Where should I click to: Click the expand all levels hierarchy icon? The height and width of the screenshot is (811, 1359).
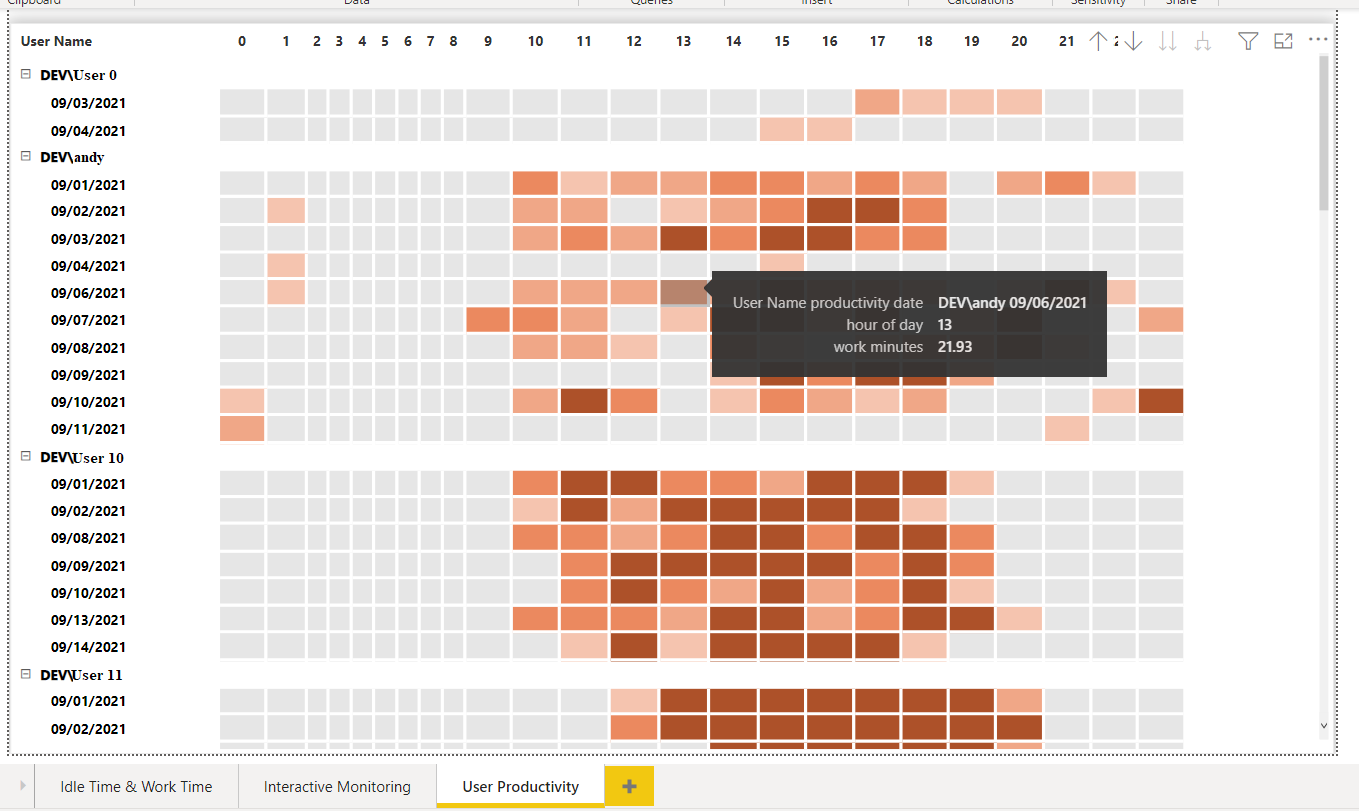1203,41
